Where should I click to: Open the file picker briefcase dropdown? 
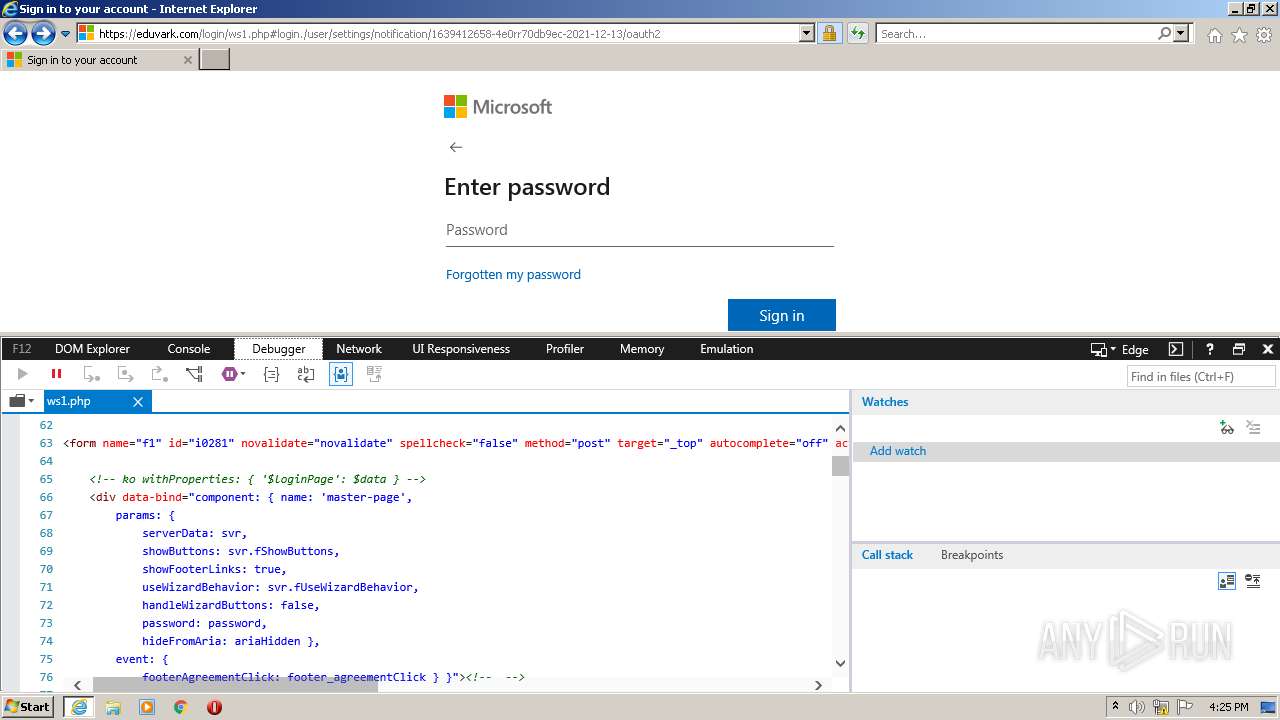pos(21,401)
